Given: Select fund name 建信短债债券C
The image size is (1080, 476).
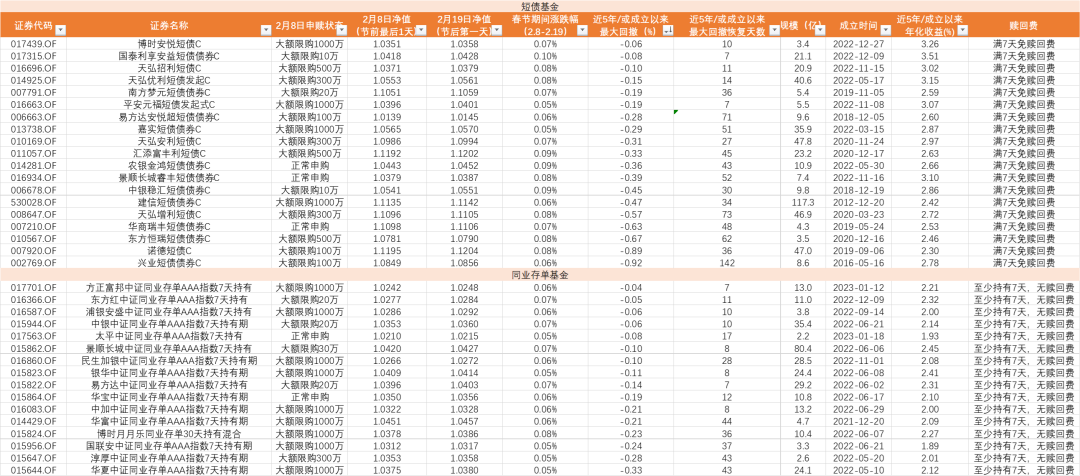Looking at the screenshot, I should pyautogui.click(x=169, y=202).
